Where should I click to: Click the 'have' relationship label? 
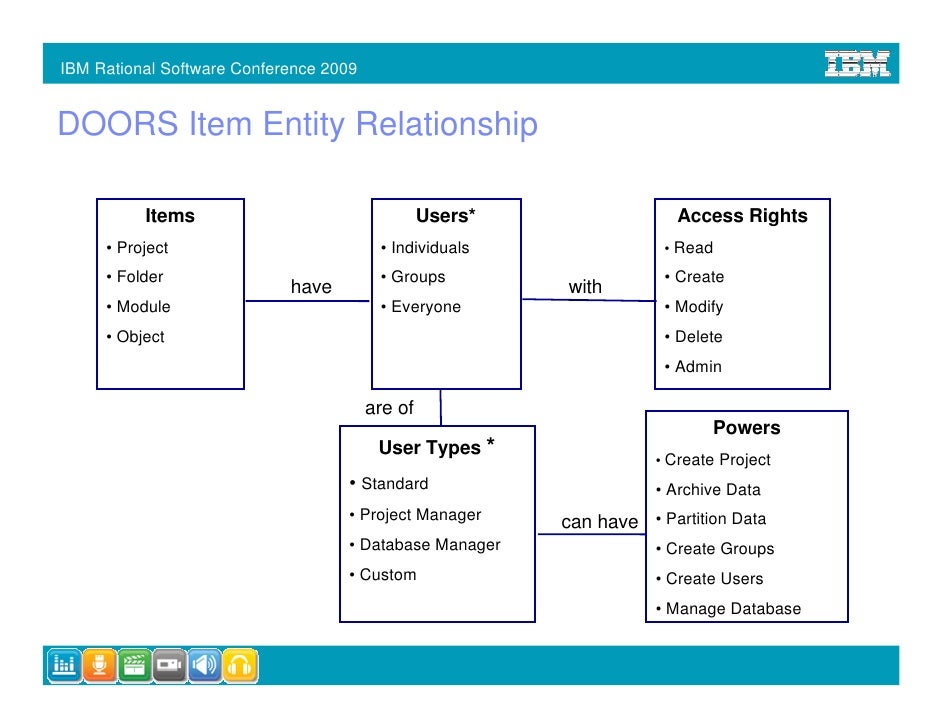311,287
